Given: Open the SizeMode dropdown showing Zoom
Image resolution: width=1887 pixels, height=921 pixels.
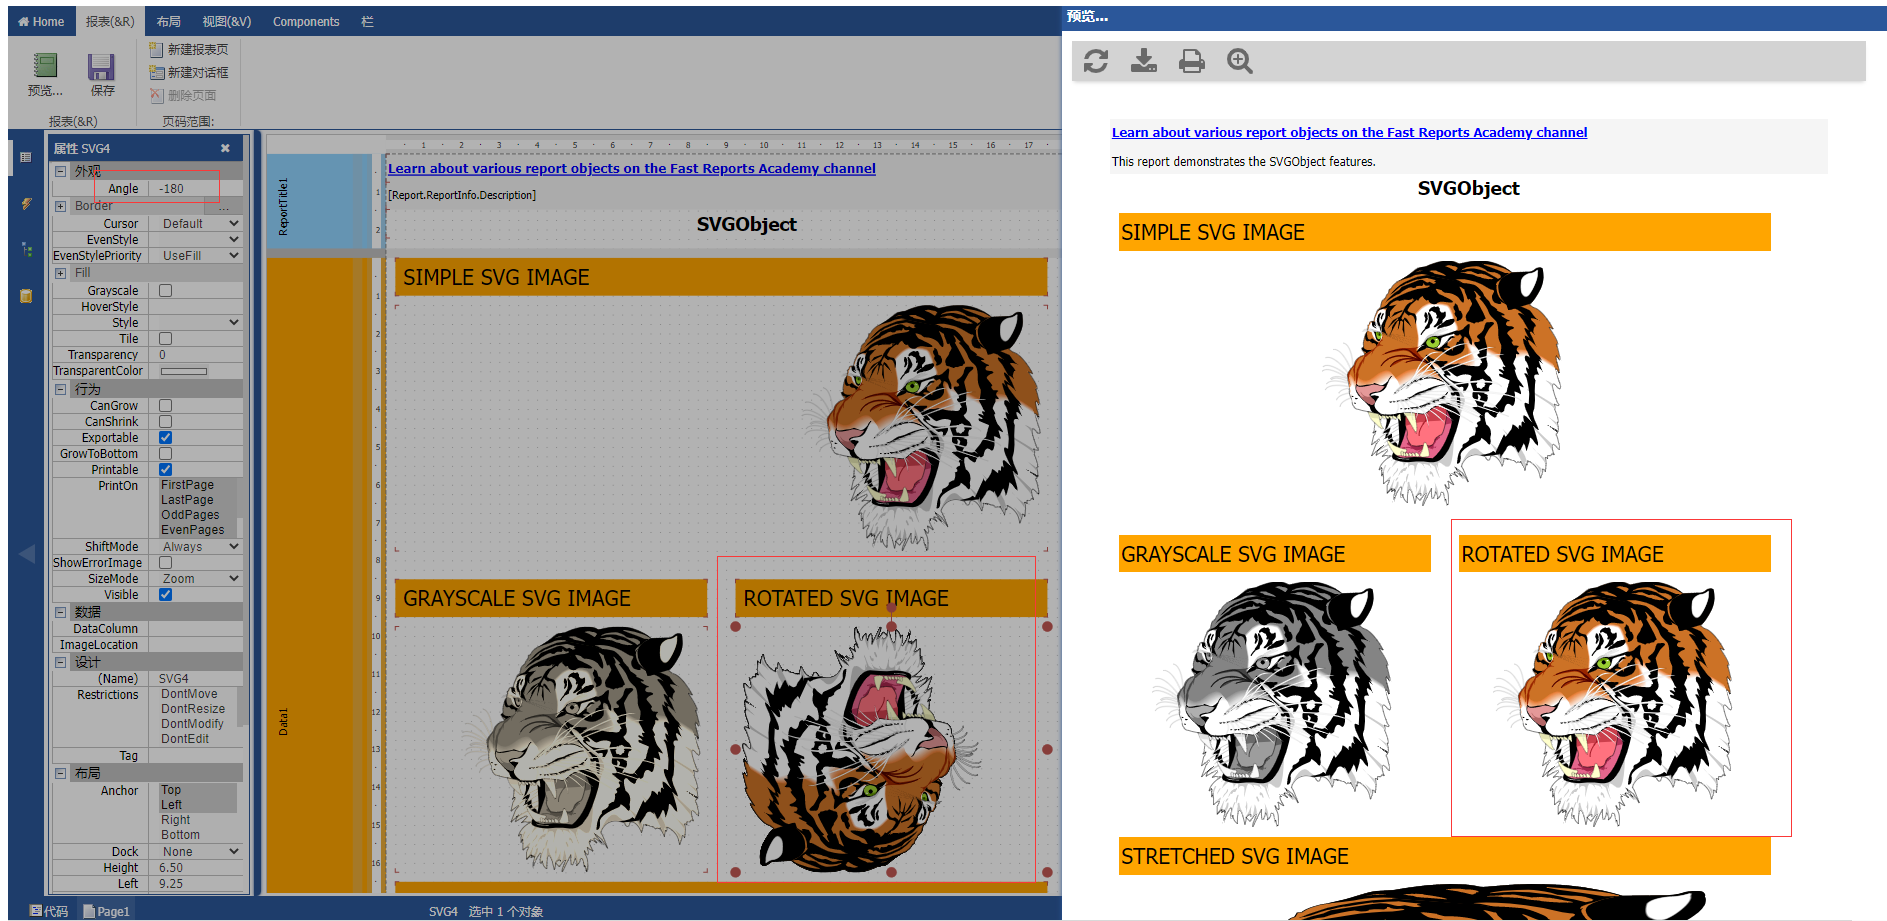Looking at the screenshot, I should coord(199,578).
